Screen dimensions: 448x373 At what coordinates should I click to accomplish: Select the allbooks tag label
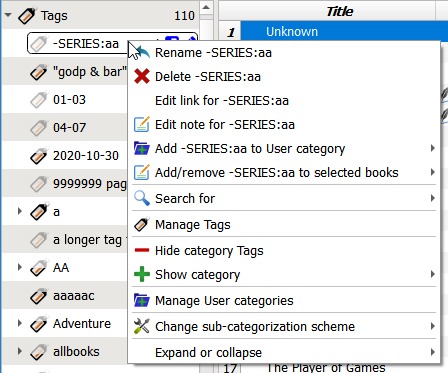pyautogui.click(x=76, y=352)
